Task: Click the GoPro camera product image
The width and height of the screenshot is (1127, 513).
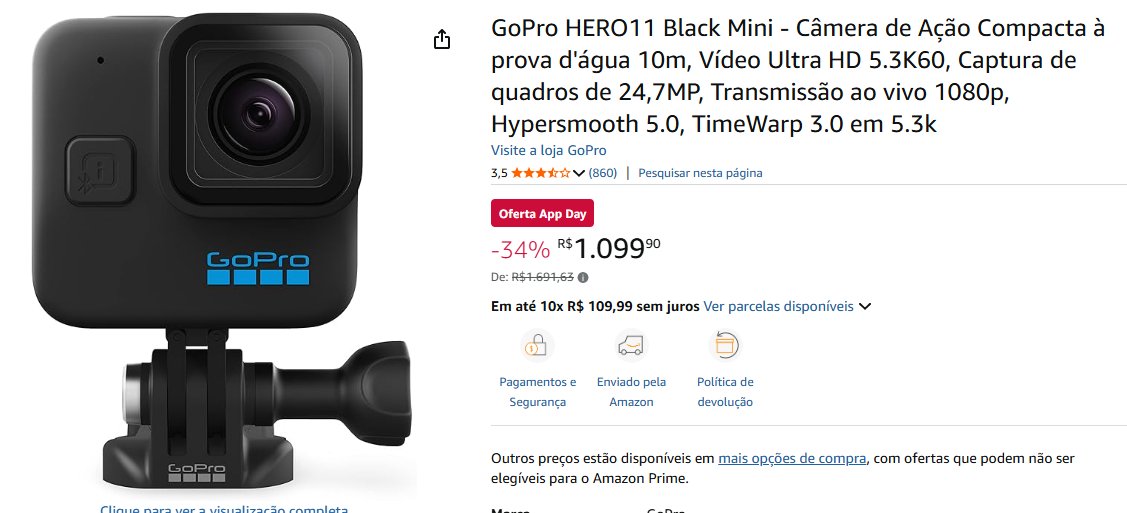Action: [222, 251]
